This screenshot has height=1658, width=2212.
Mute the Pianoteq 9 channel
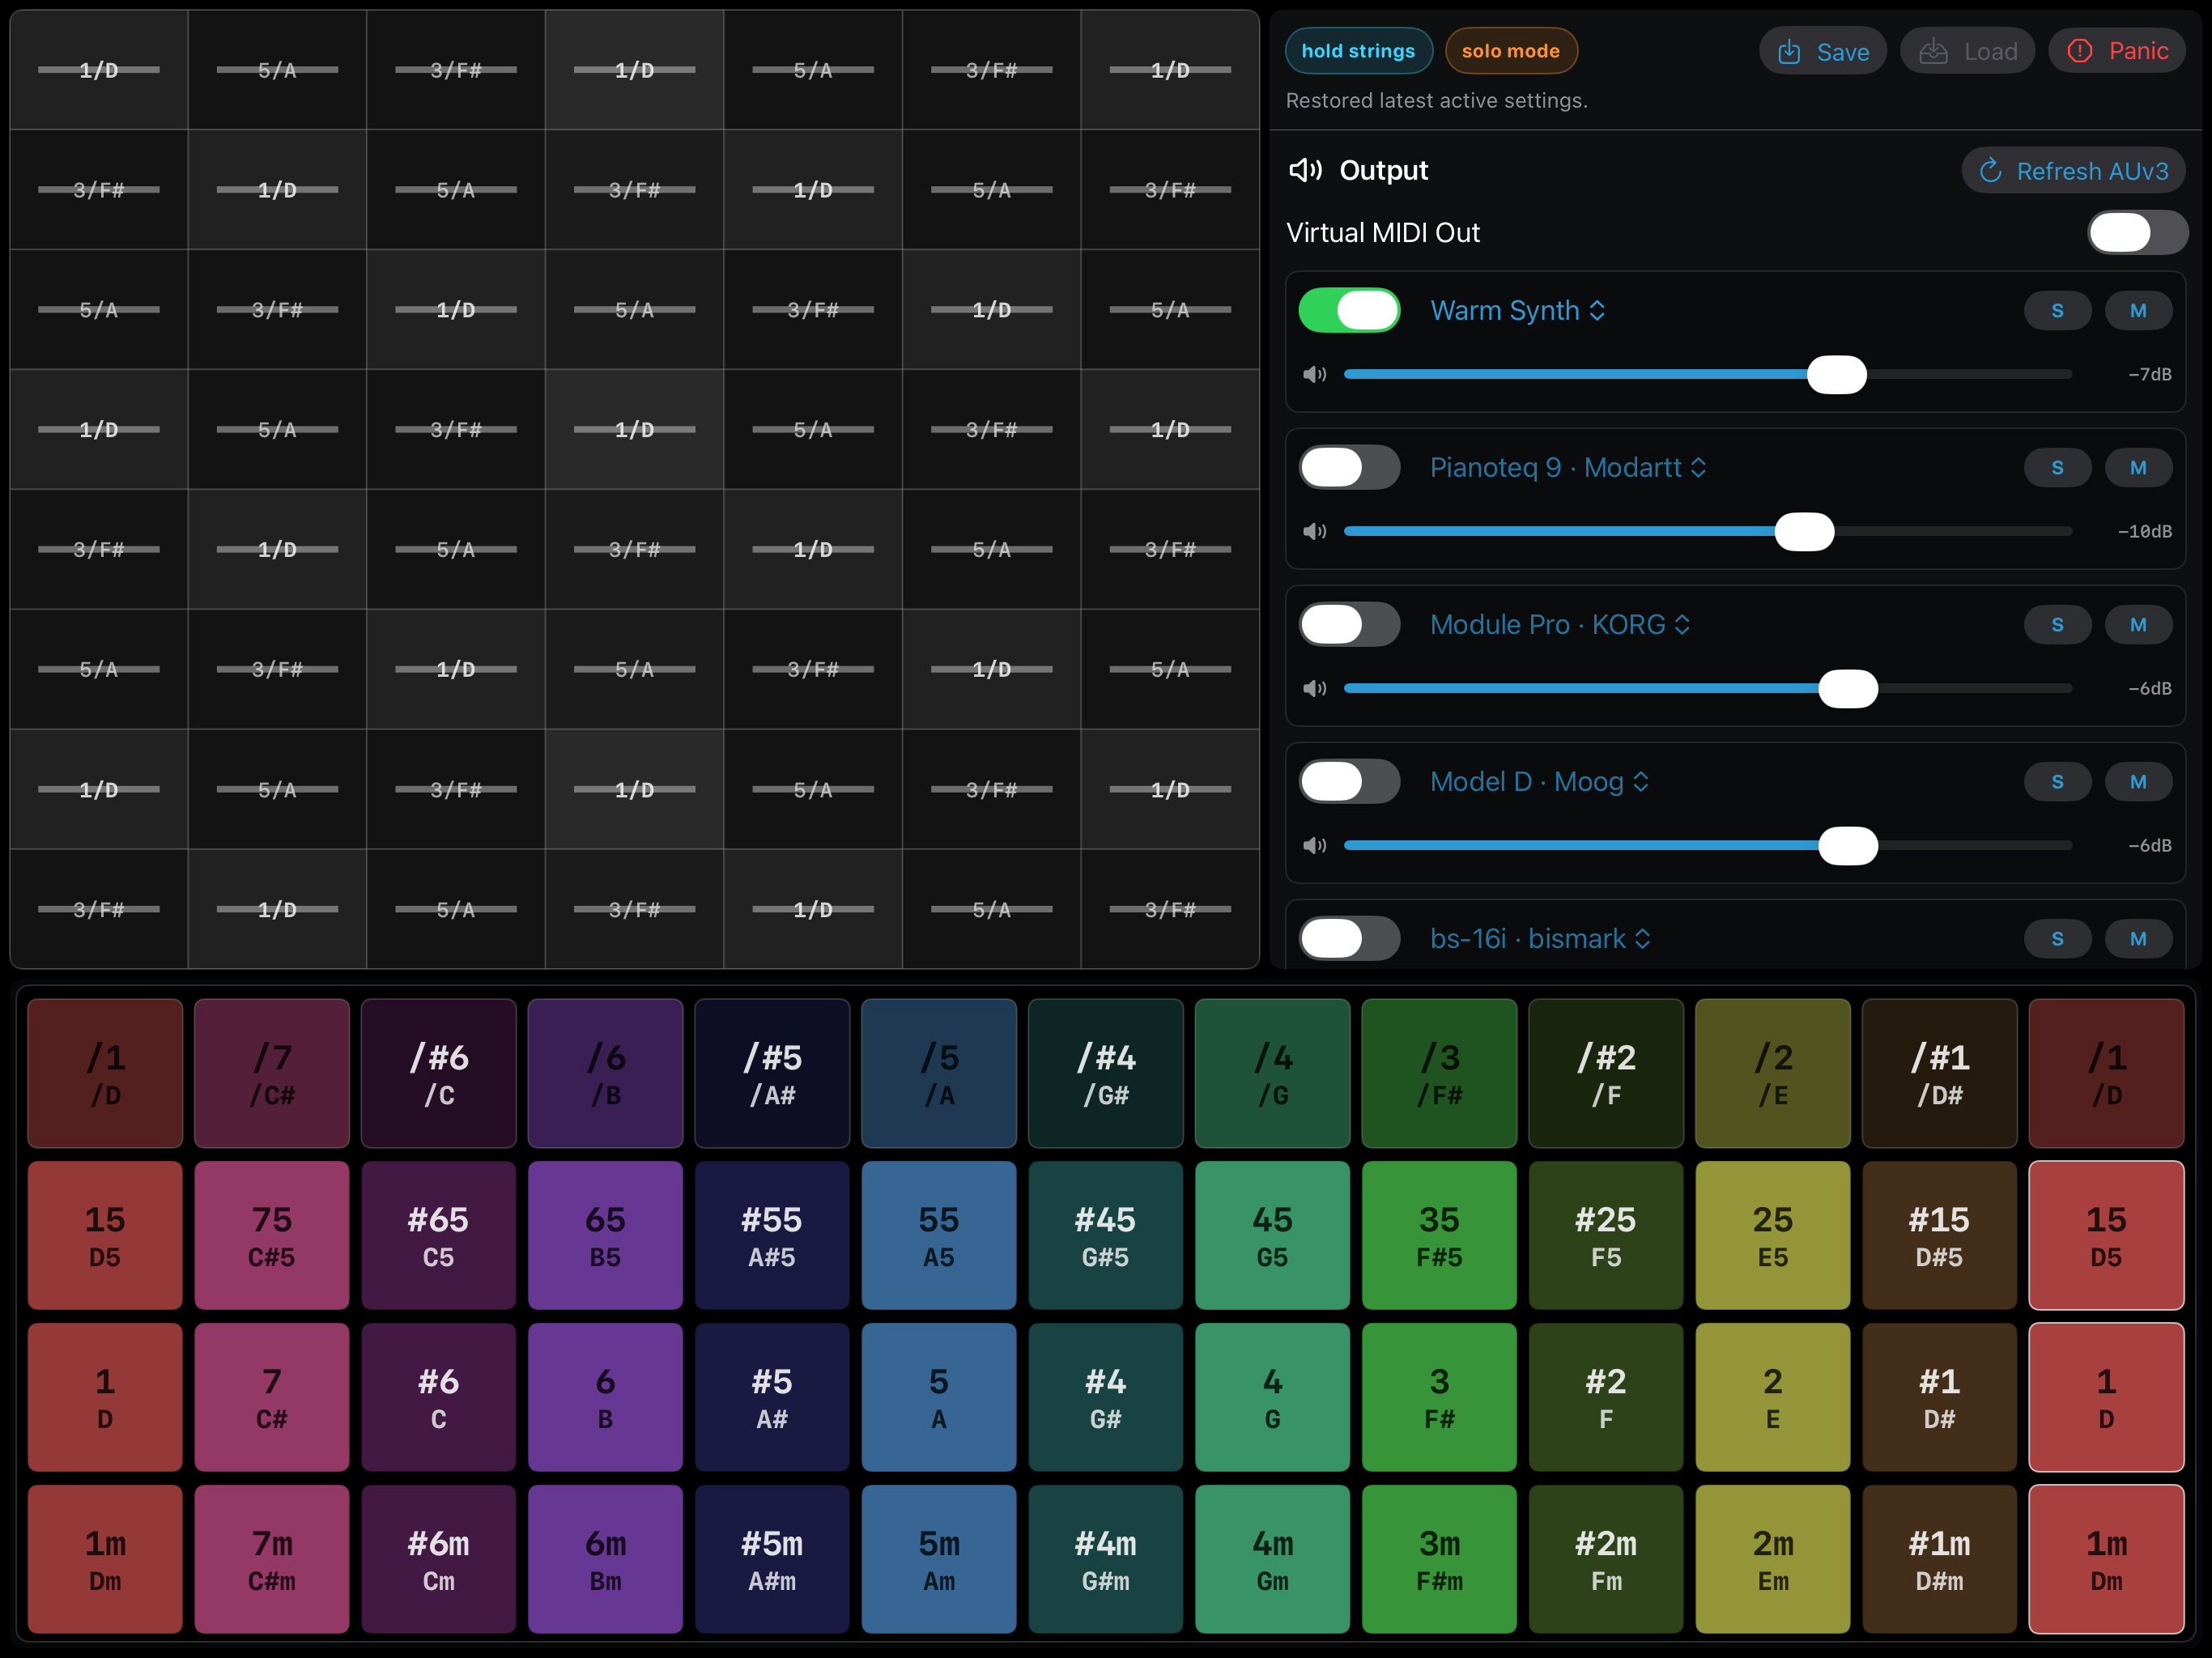pos(2138,468)
